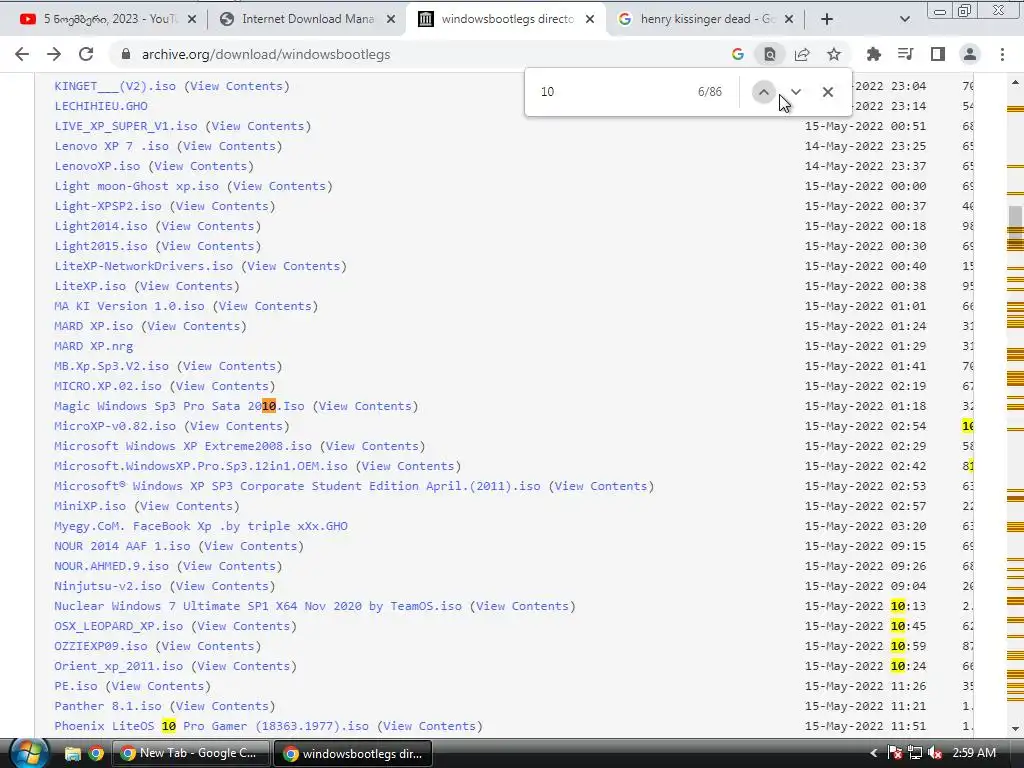The width and height of the screenshot is (1024, 768).
Task: Click the muted volume tray icon
Action: tap(935, 753)
